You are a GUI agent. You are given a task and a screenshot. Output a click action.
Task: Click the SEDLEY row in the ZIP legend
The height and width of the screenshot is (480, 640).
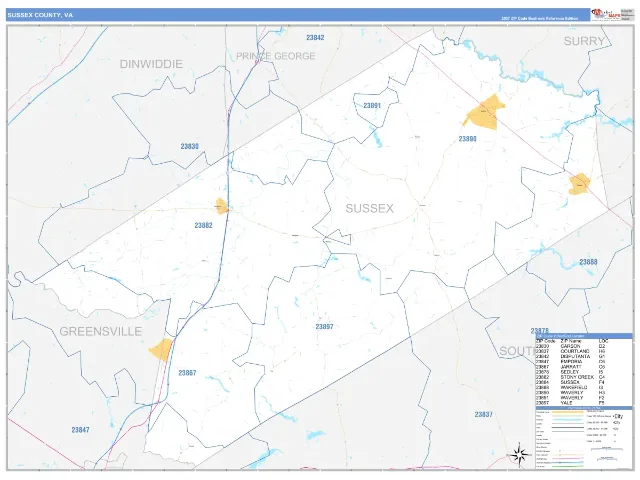pyautogui.click(x=571, y=372)
